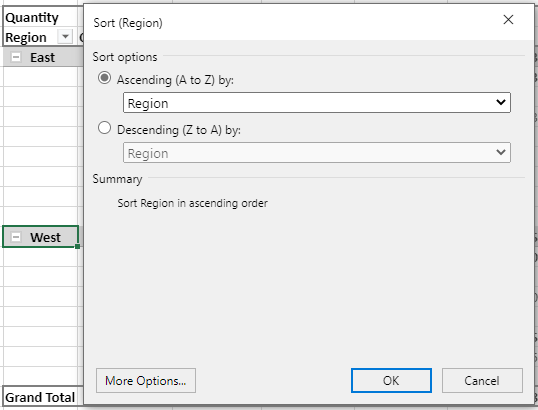Close the Sort (Region) dialog
538x410 pixels.
coord(508,20)
